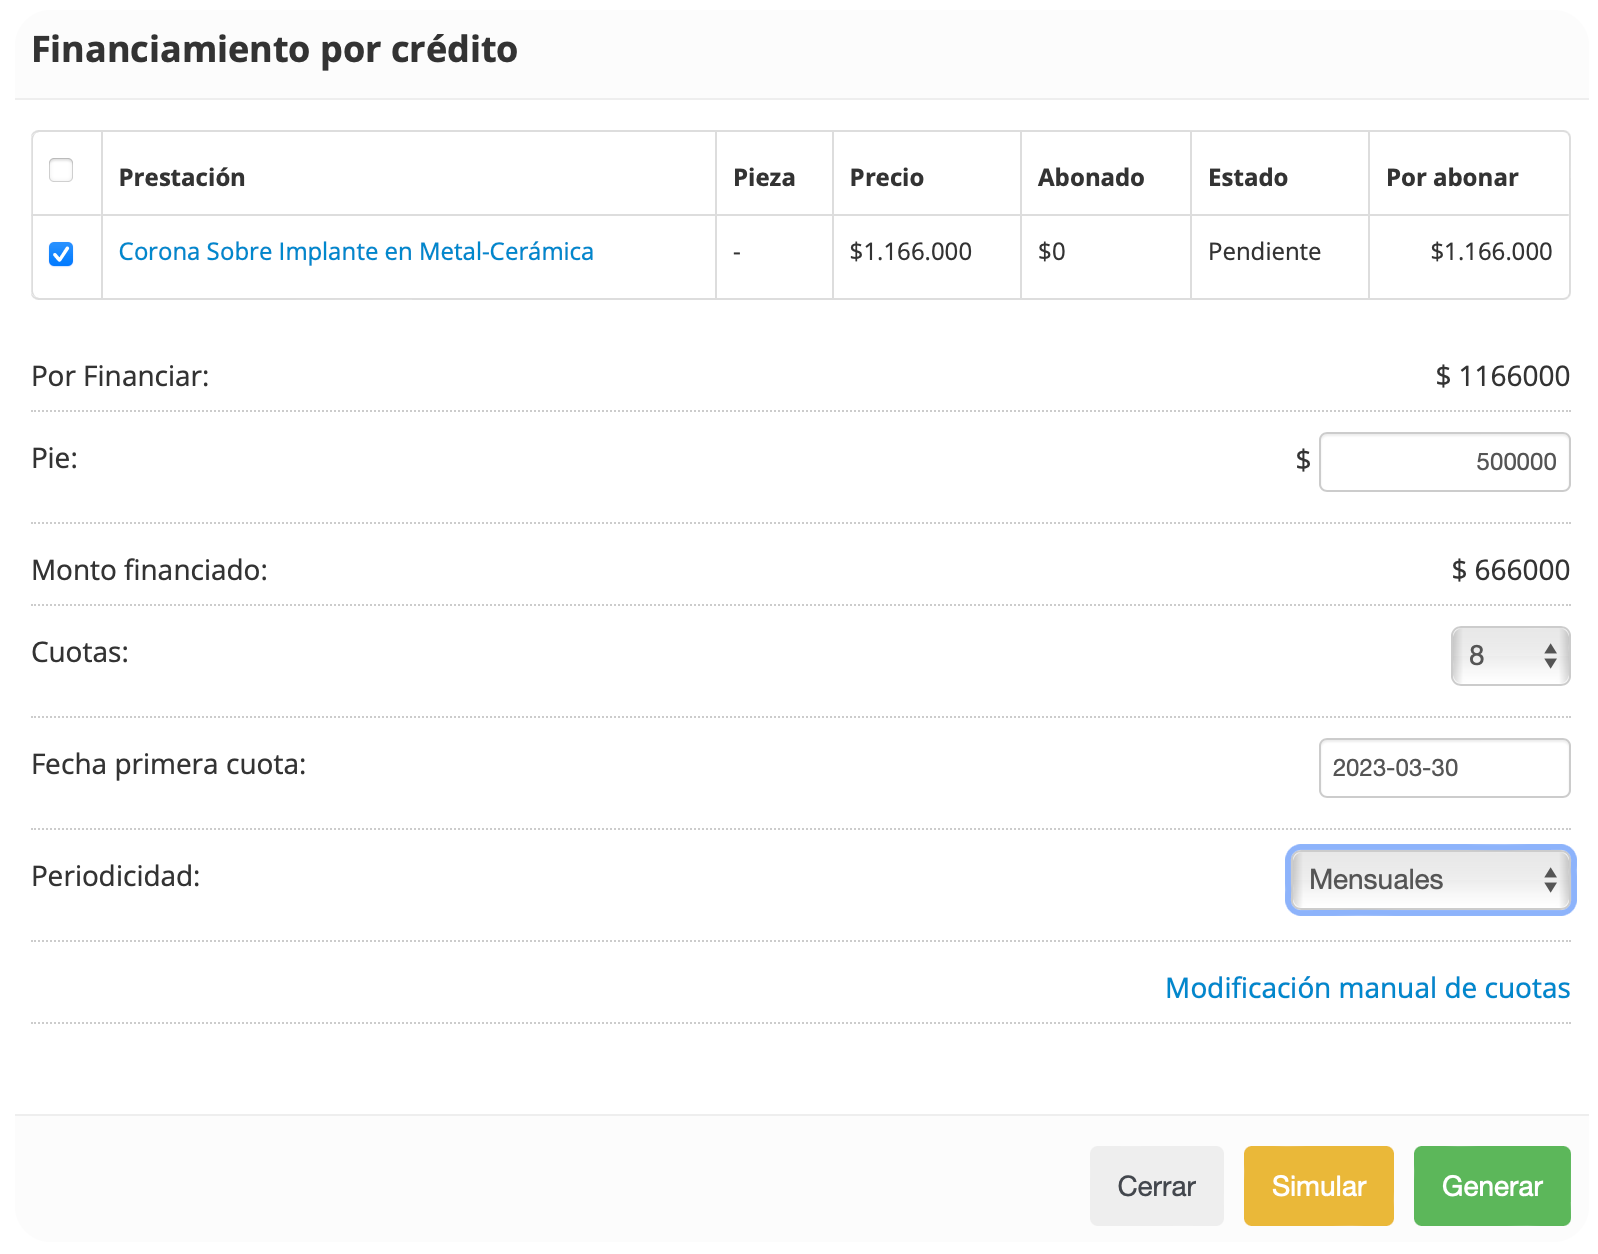
Task: Click the yellow Simular button
Action: point(1319,1186)
